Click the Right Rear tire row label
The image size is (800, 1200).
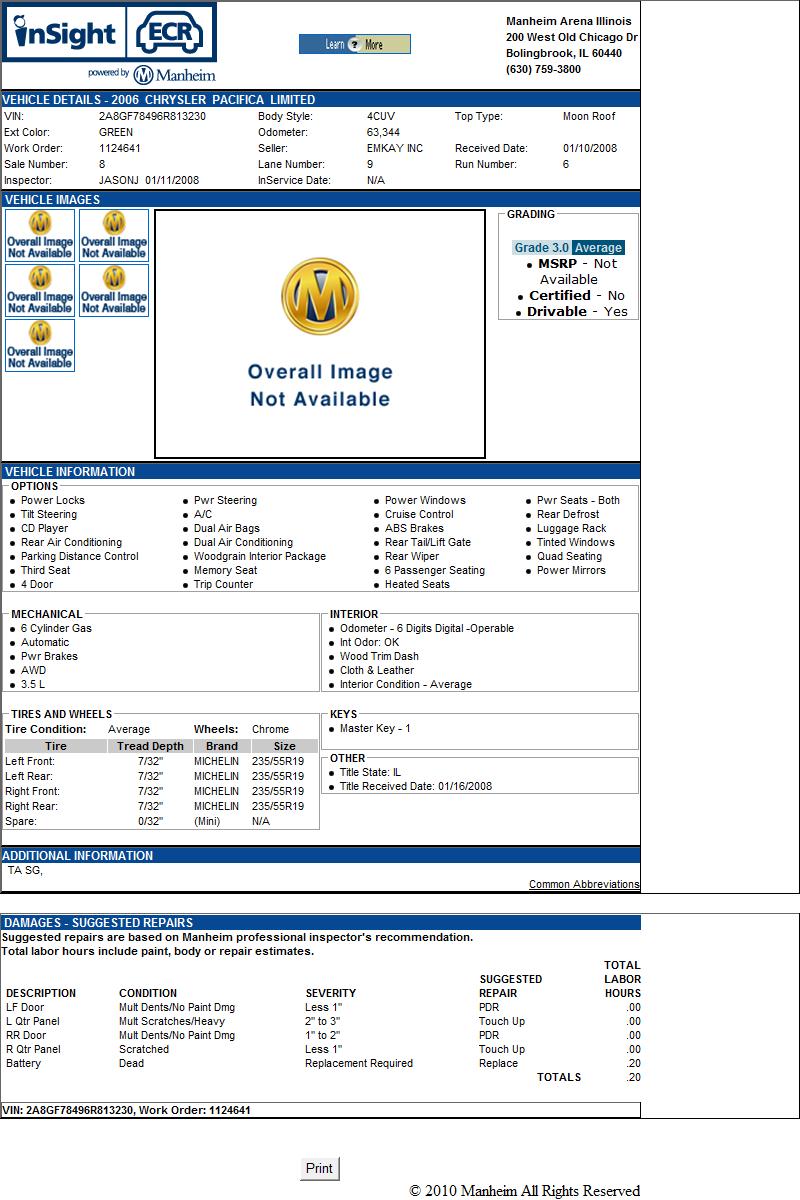pyautogui.click(x=31, y=806)
